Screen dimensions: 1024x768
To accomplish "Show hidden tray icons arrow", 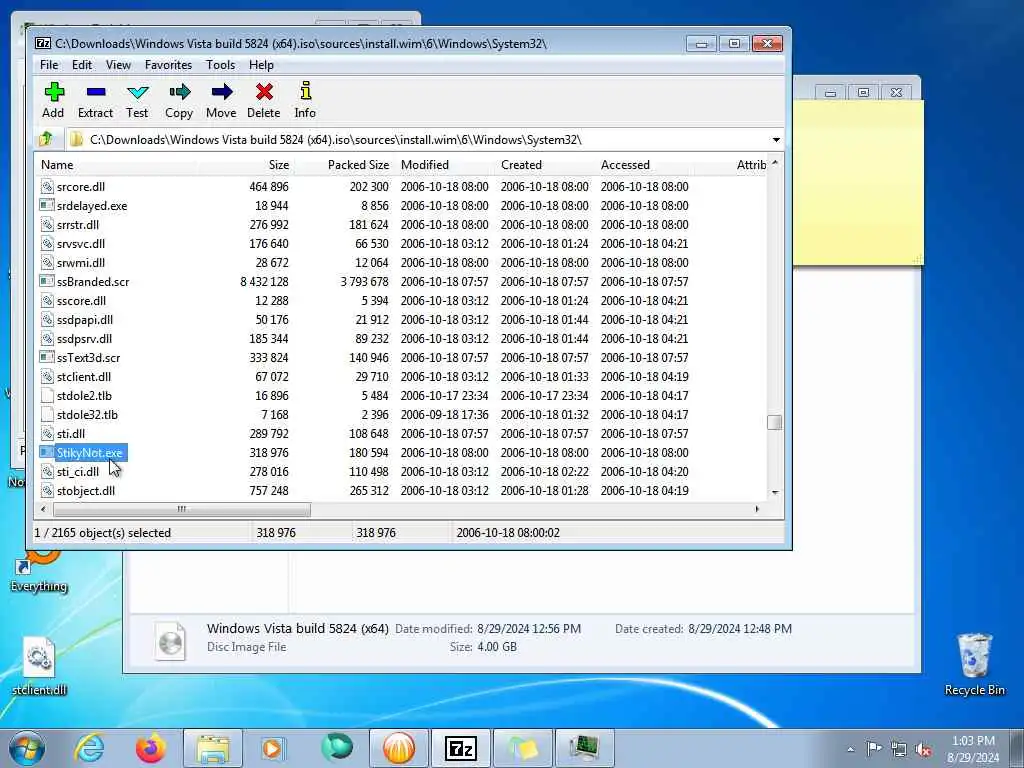I will (850, 750).
